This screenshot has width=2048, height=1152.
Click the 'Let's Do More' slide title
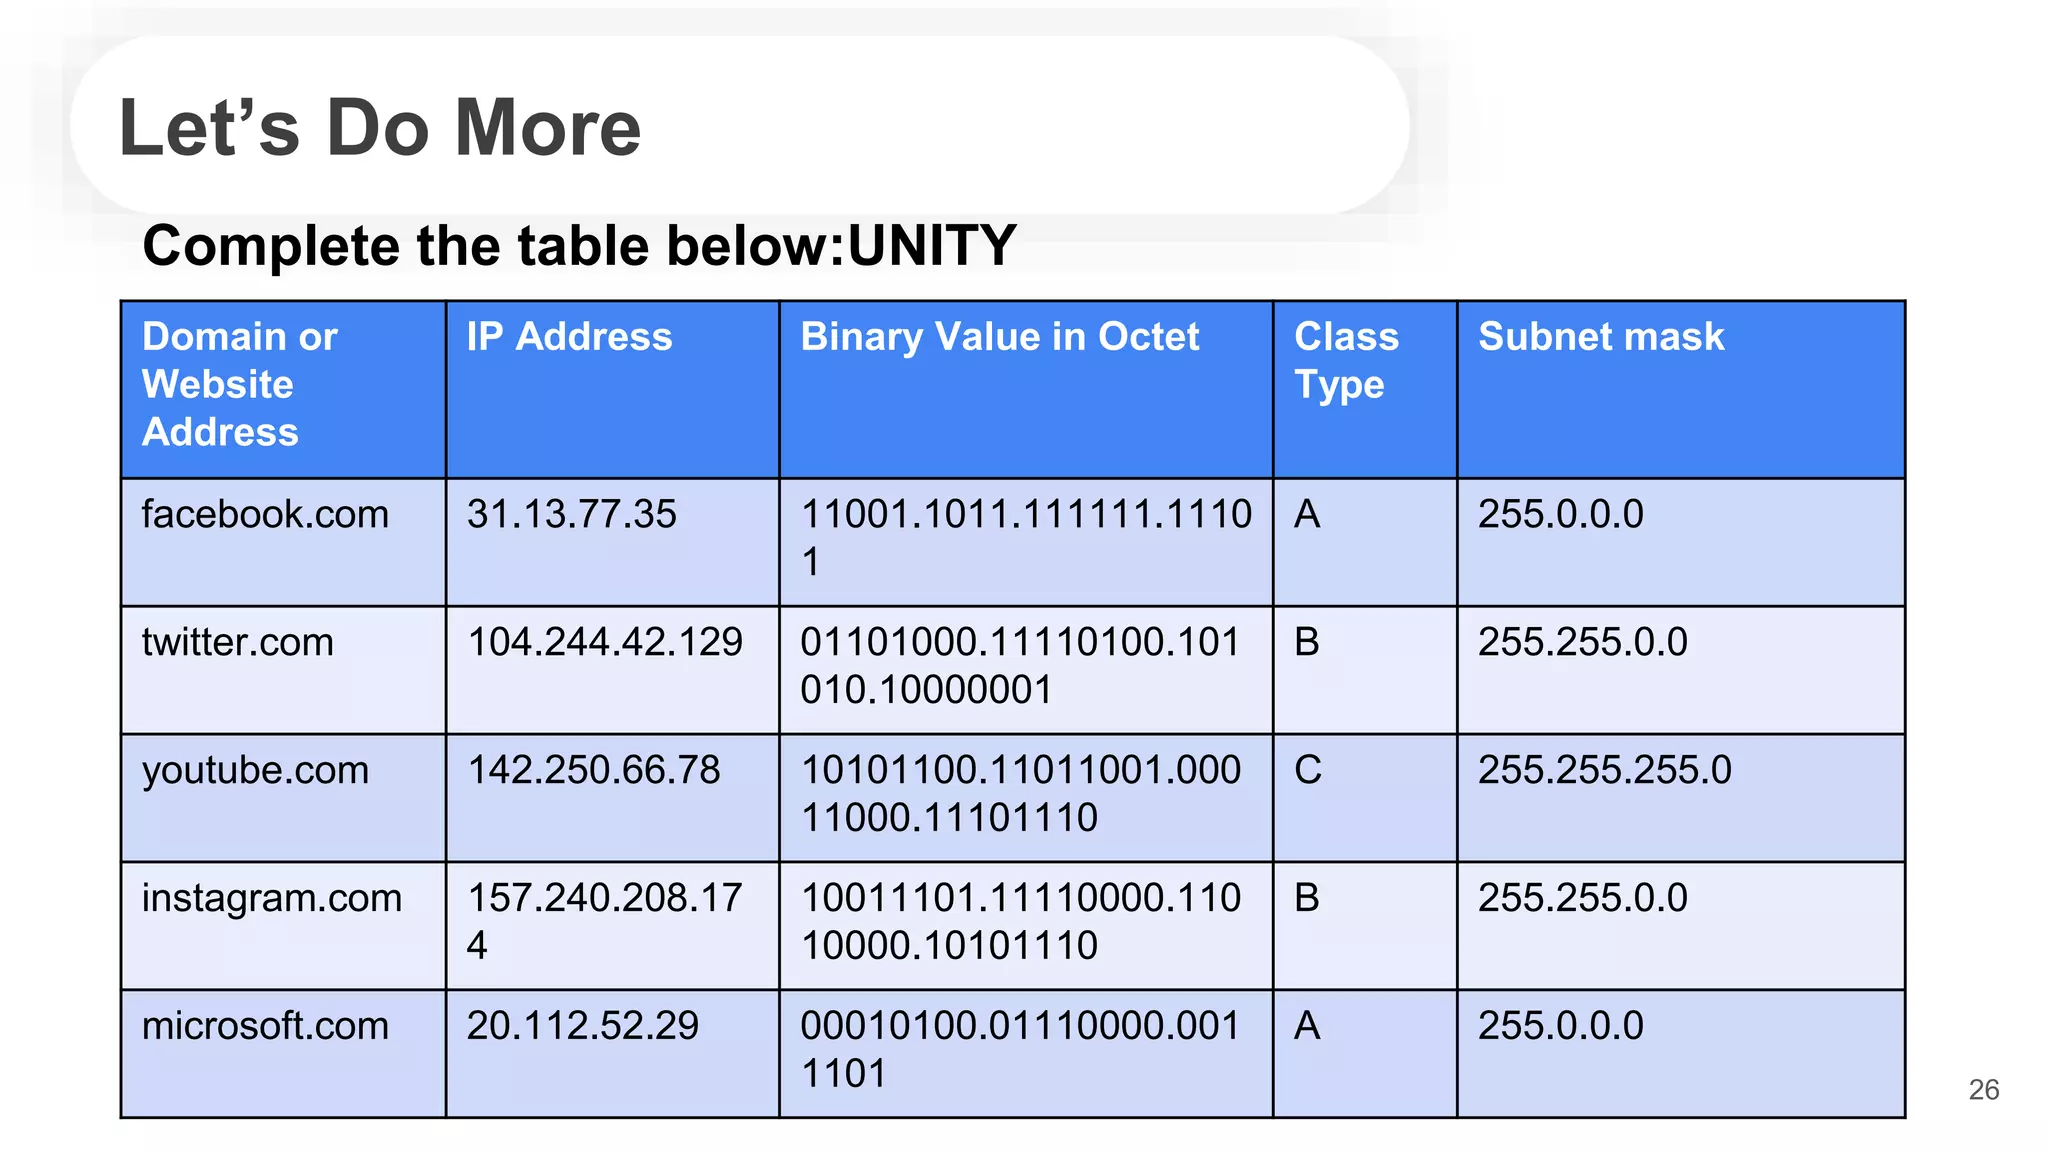[x=380, y=128]
